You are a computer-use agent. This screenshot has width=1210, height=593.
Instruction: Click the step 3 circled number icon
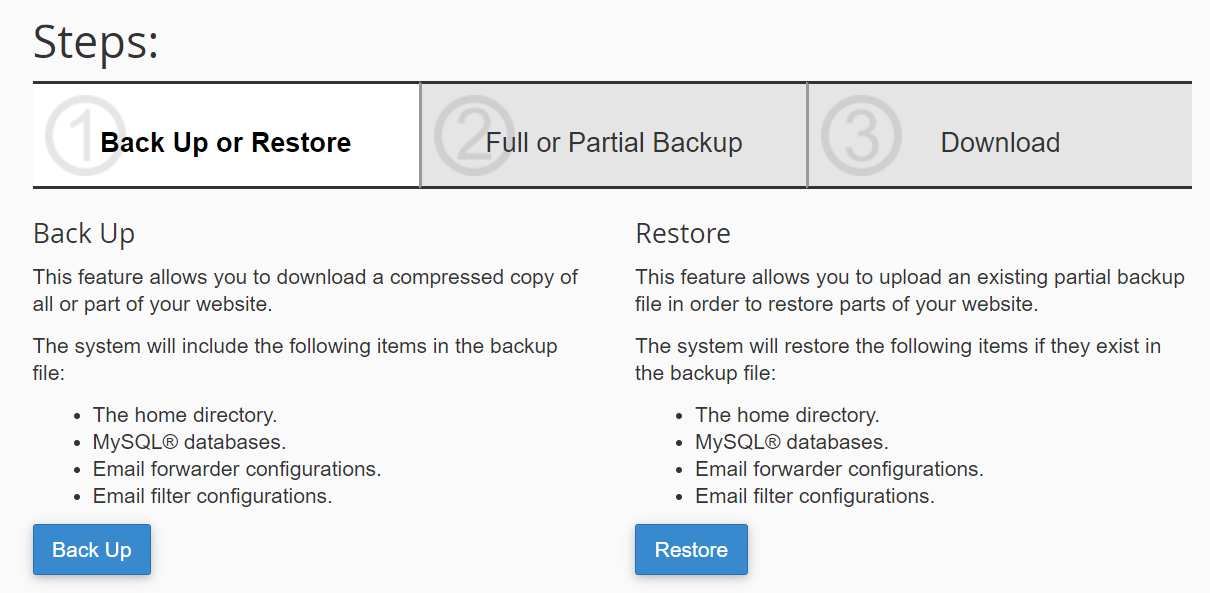(860, 136)
